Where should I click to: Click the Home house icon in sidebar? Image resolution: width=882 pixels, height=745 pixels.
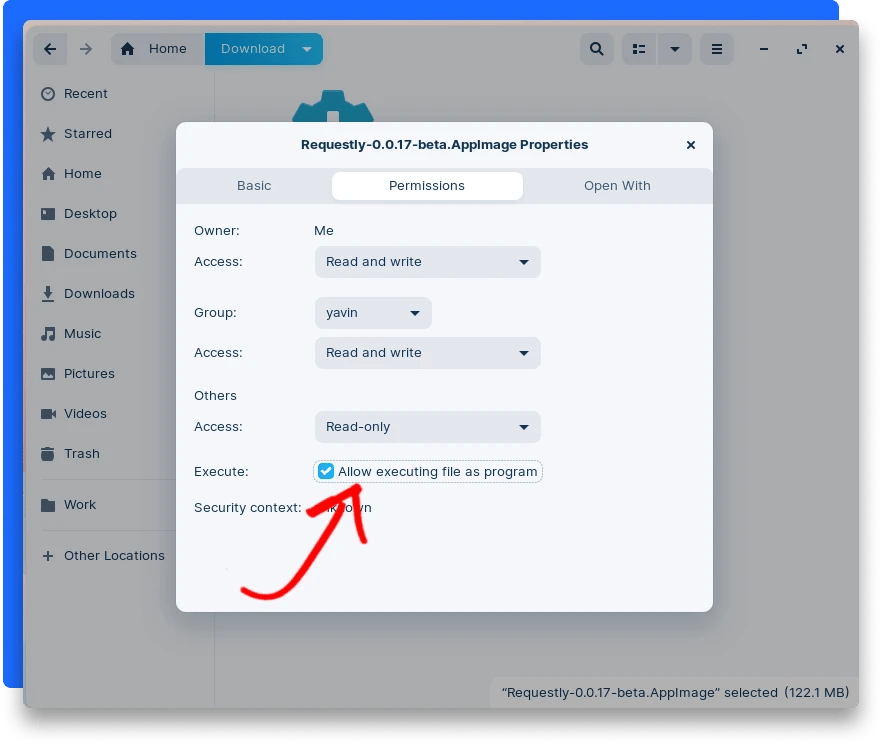[x=48, y=174]
